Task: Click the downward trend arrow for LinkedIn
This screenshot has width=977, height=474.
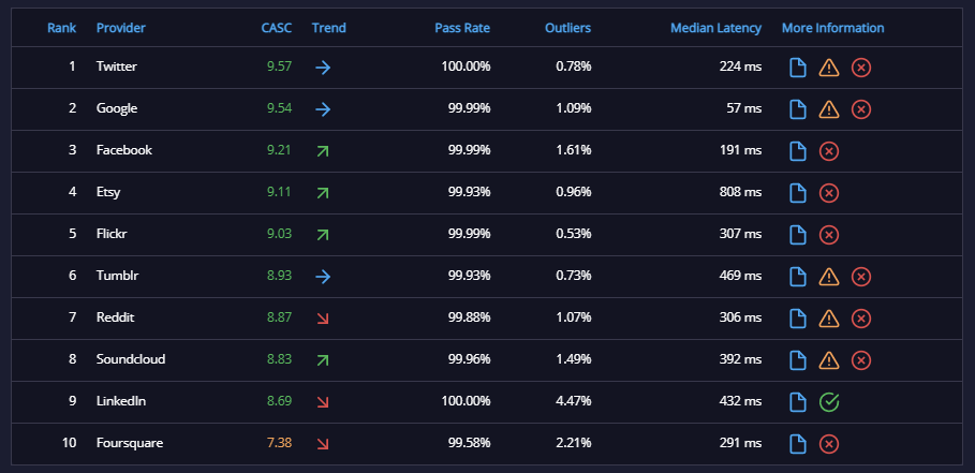Action: [322, 402]
